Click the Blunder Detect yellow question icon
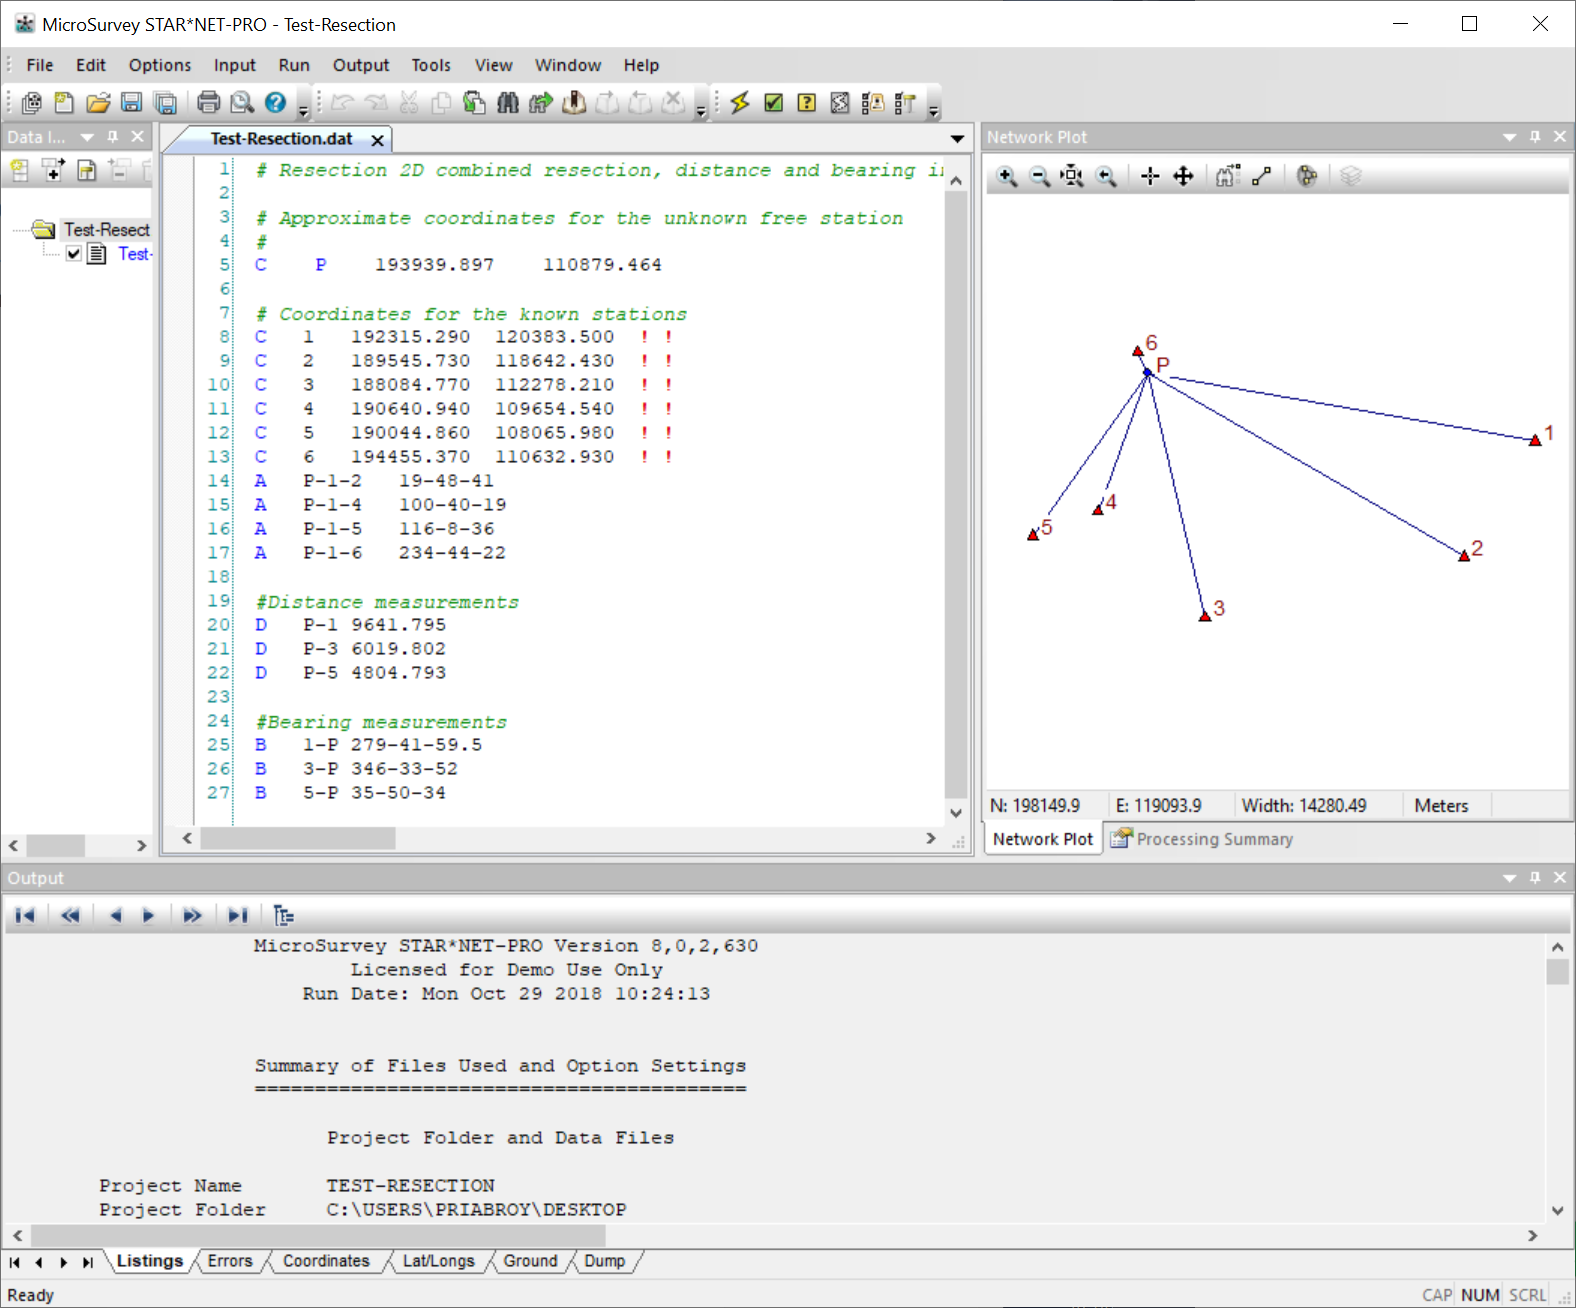 pos(807,102)
